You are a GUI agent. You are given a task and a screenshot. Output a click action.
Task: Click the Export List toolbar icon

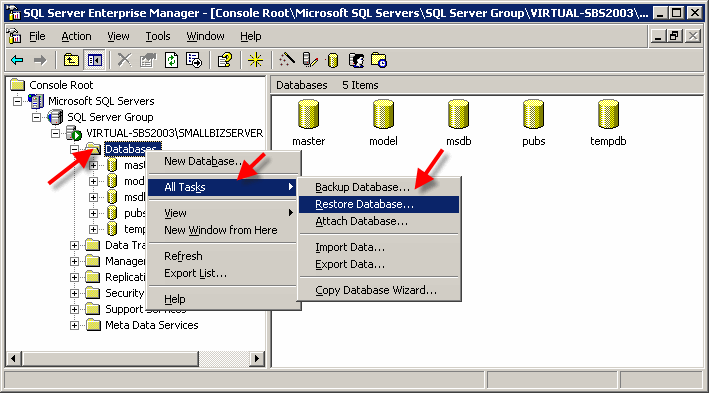pos(194,60)
